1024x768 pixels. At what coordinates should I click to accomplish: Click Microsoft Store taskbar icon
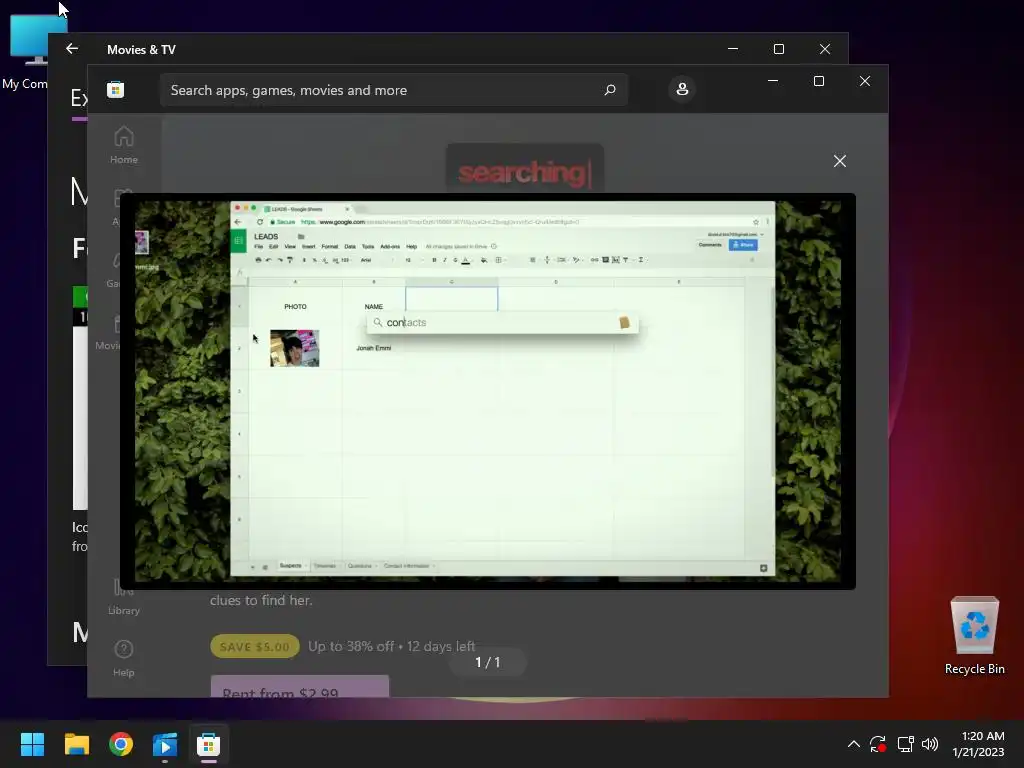(x=208, y=744)
